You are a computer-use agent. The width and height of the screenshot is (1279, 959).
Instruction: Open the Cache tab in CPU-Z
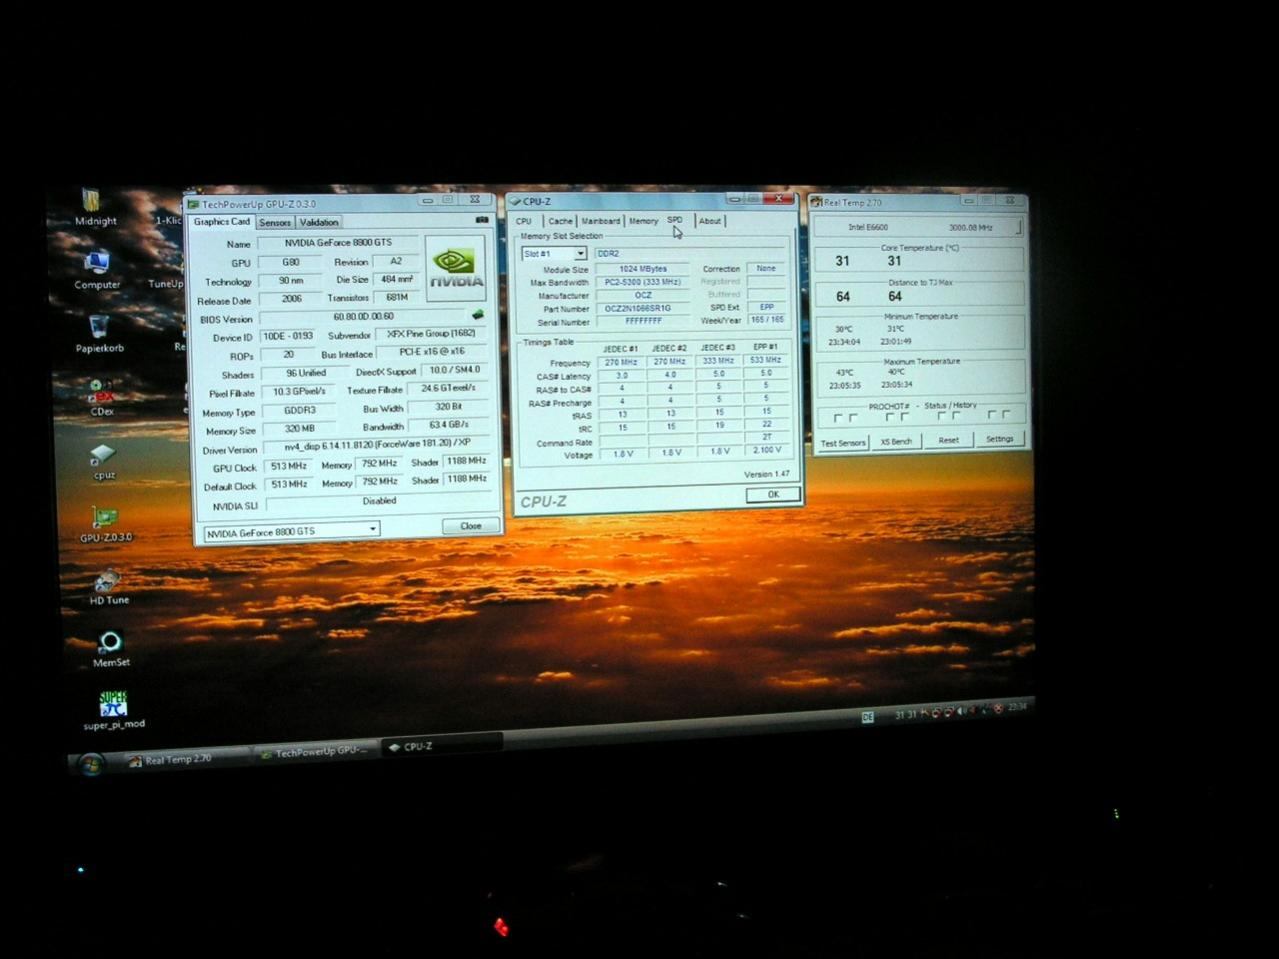[560, 221]
